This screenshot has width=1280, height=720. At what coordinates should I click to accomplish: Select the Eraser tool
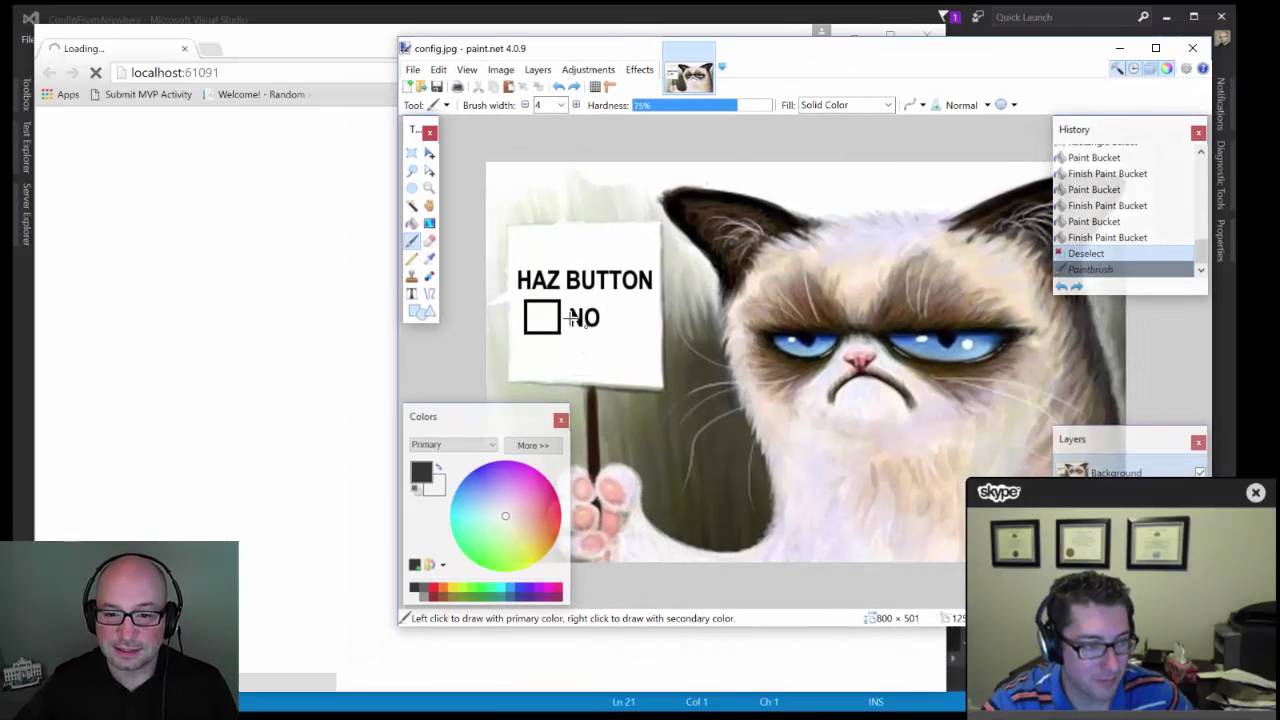[429, 241]
